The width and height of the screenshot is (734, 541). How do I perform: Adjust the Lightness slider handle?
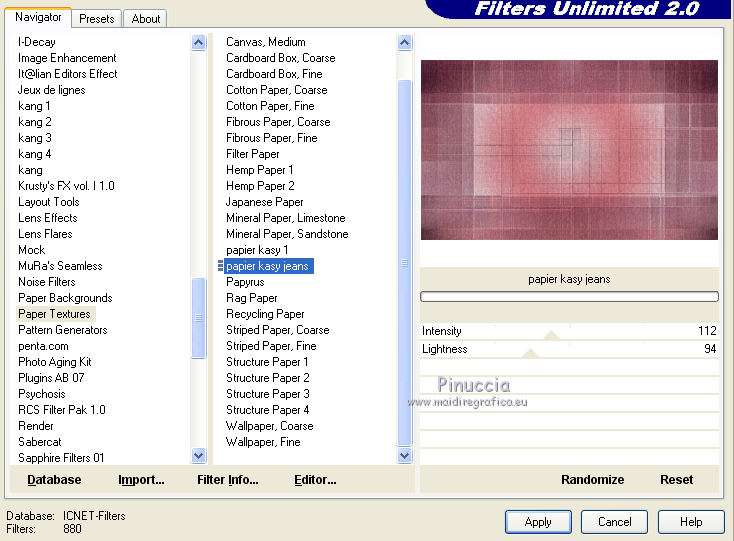coord(530,353)
